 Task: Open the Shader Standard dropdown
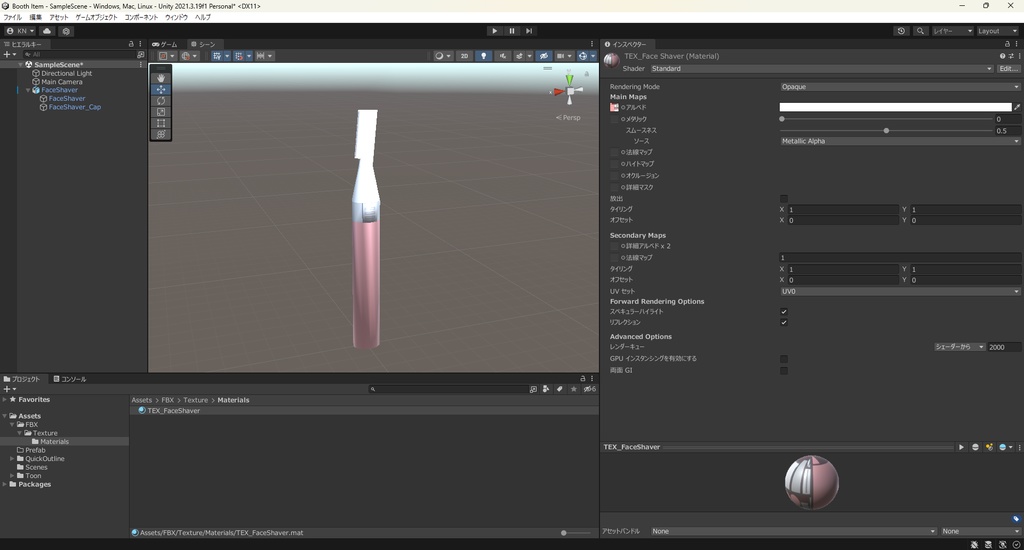click(821, 69)
